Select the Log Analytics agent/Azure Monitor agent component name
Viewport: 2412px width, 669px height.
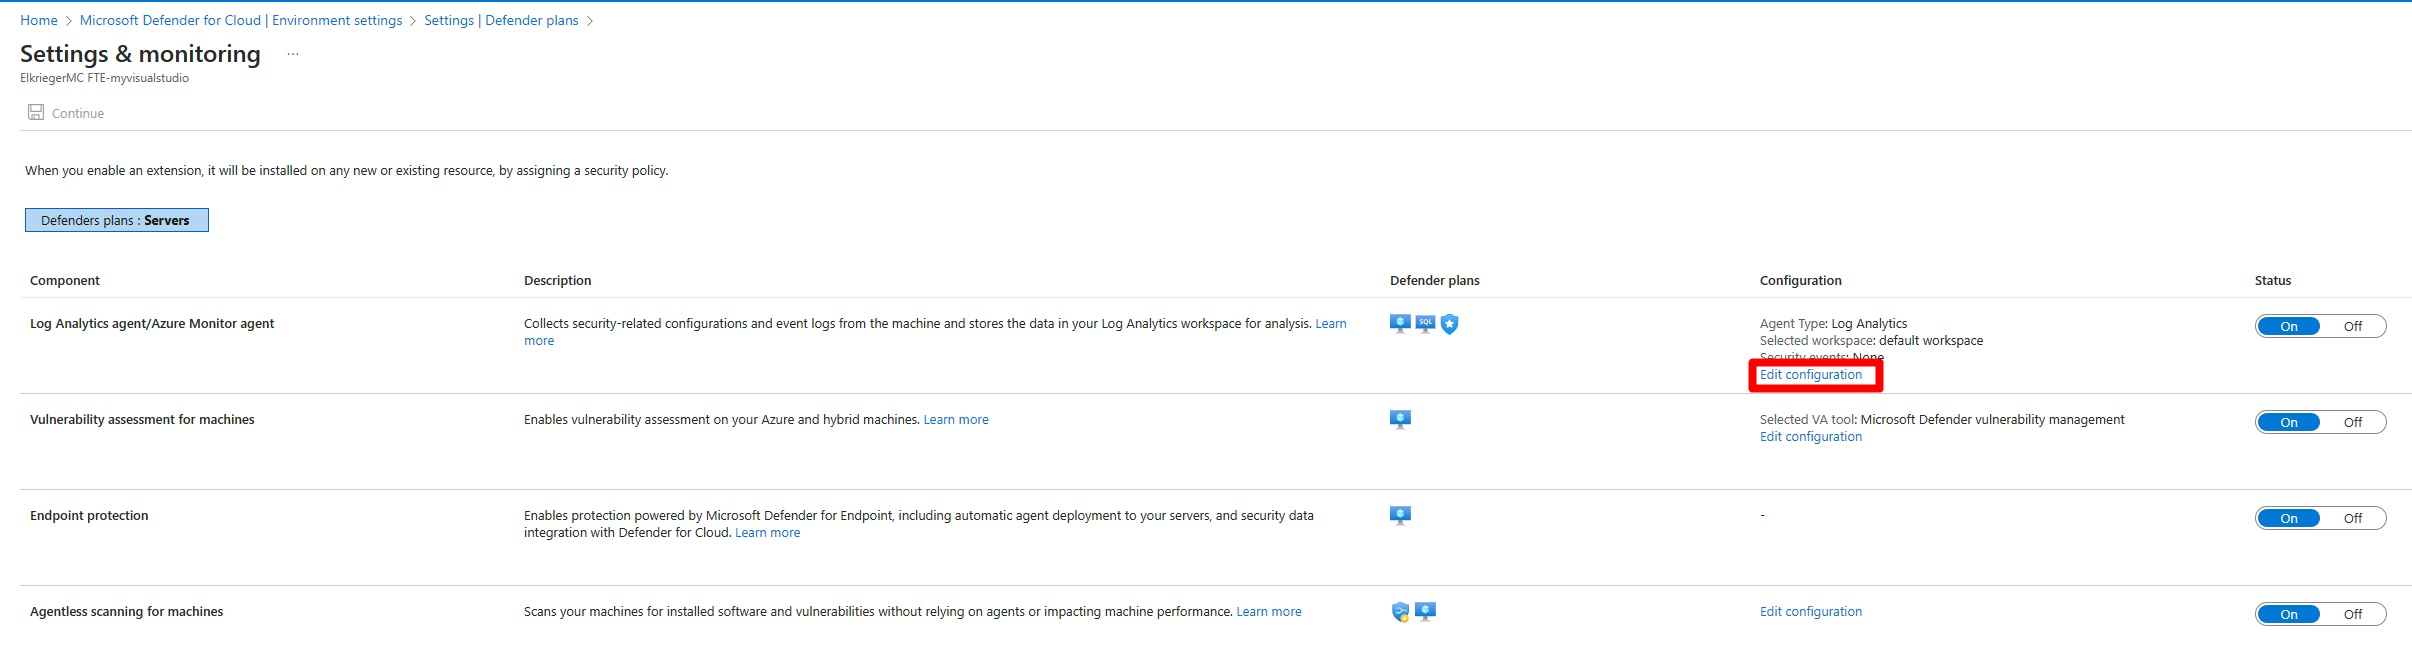pos(152,324)
